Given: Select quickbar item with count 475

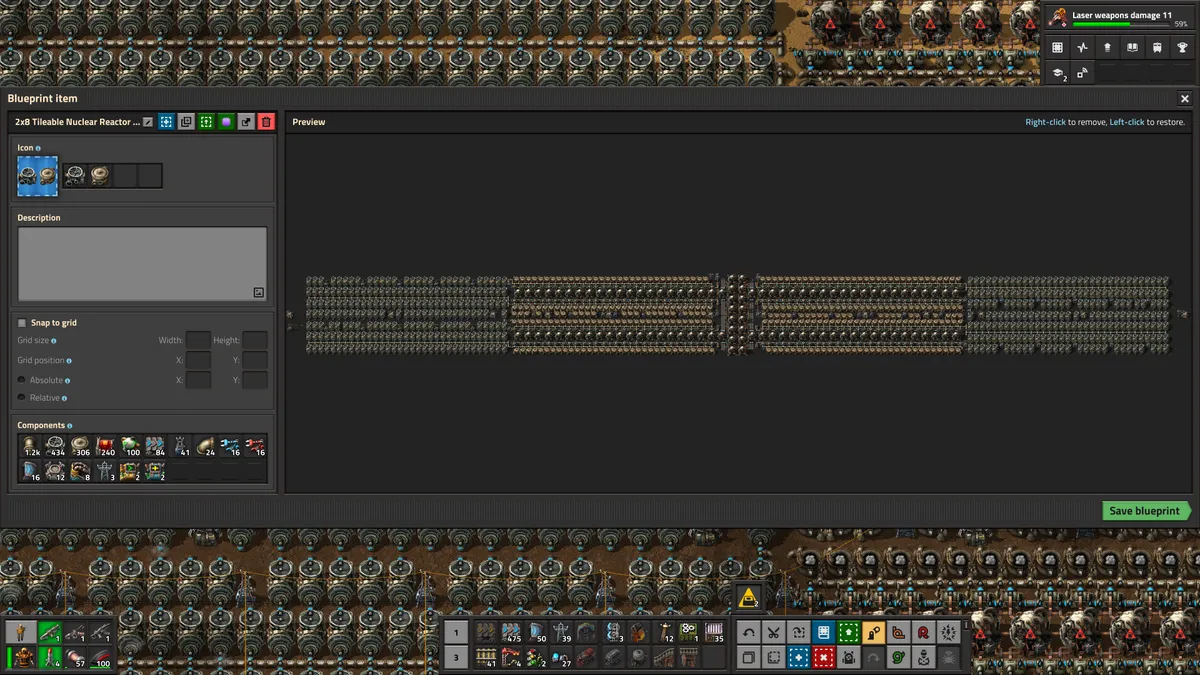Looking at the screenshot, I should coord(511,632).
